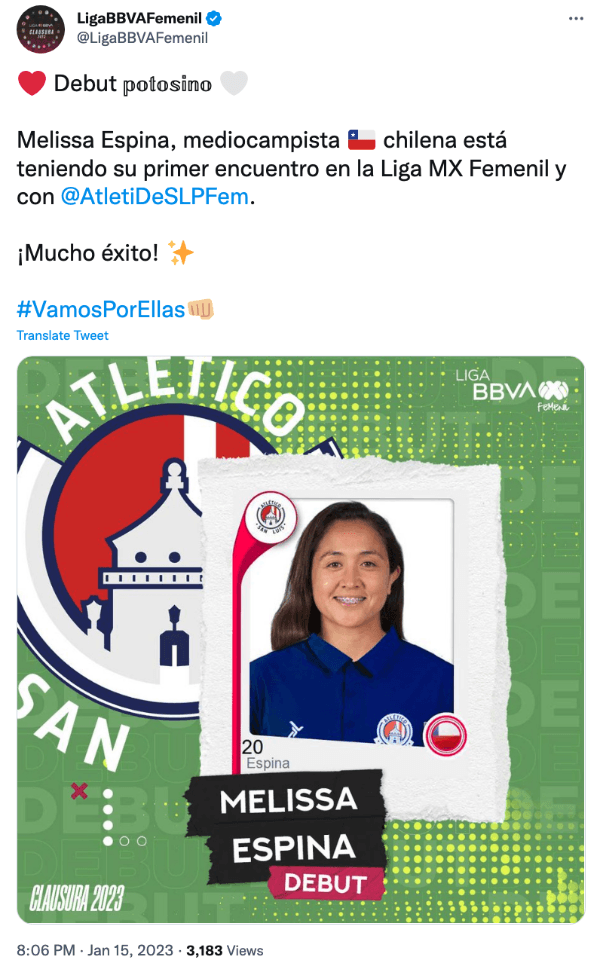
Task: Click the @AtletiDeSLPFem mention
Action: (x=155, y=197)
